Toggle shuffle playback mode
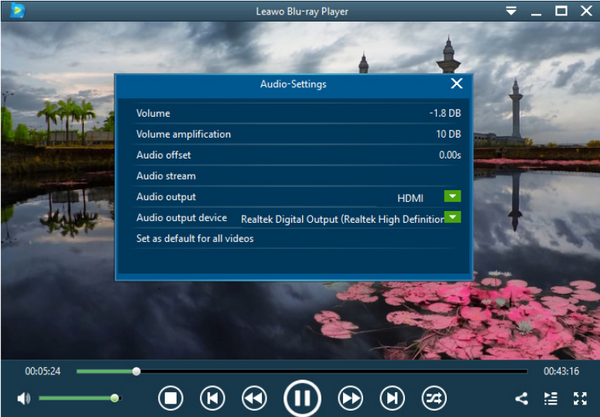Viewport: 600px width, 417px height. coord(433,398)
